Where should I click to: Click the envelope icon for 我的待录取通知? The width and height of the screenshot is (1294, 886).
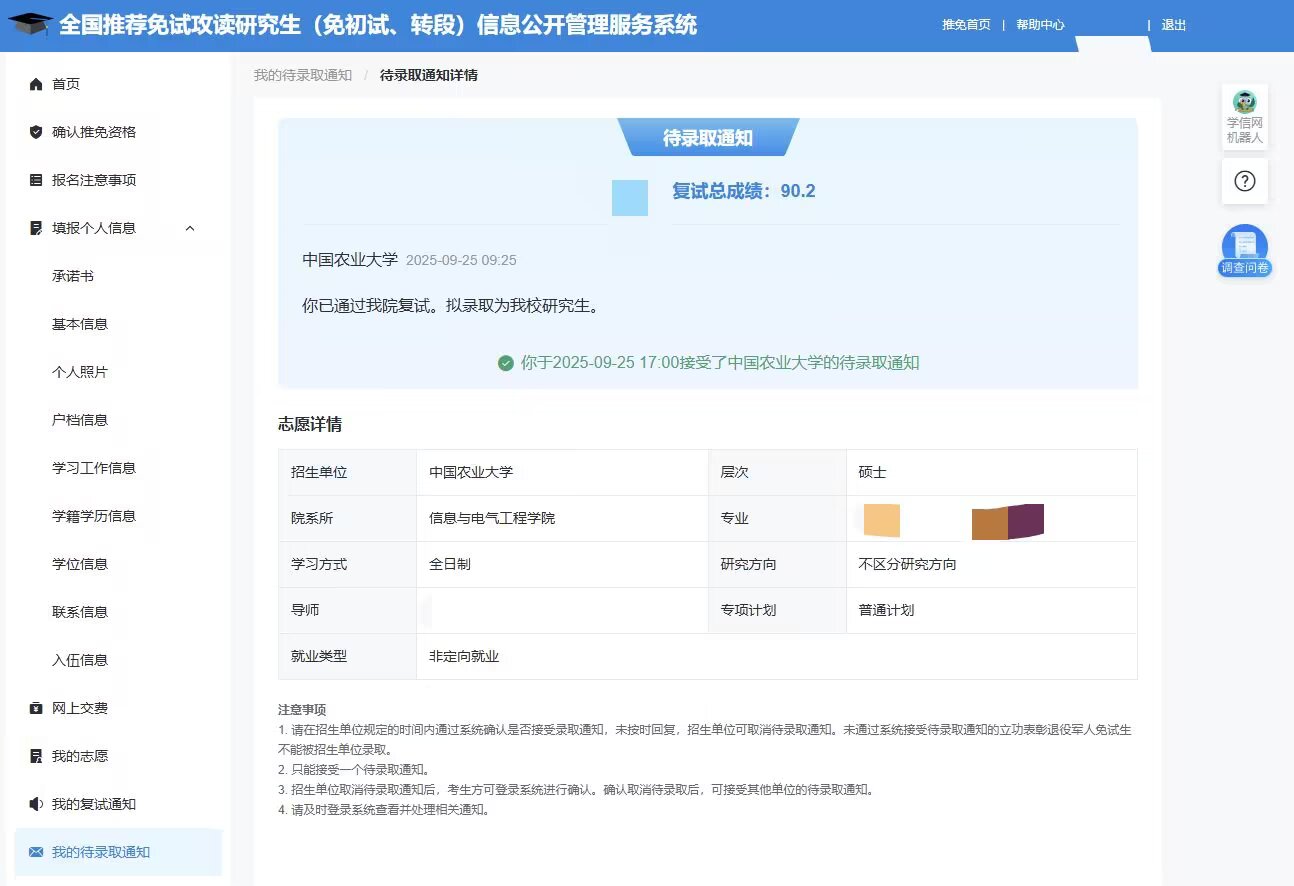(36, 852)
